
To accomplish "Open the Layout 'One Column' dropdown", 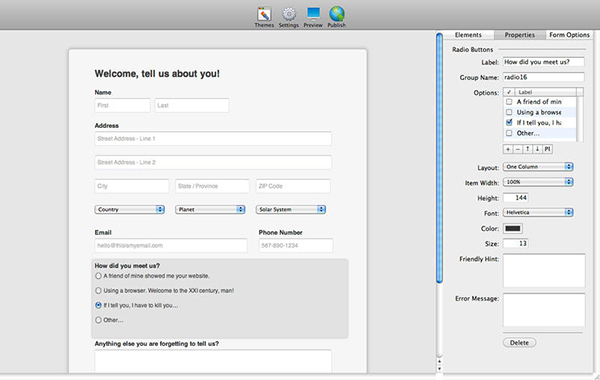I will pos(538,167).
